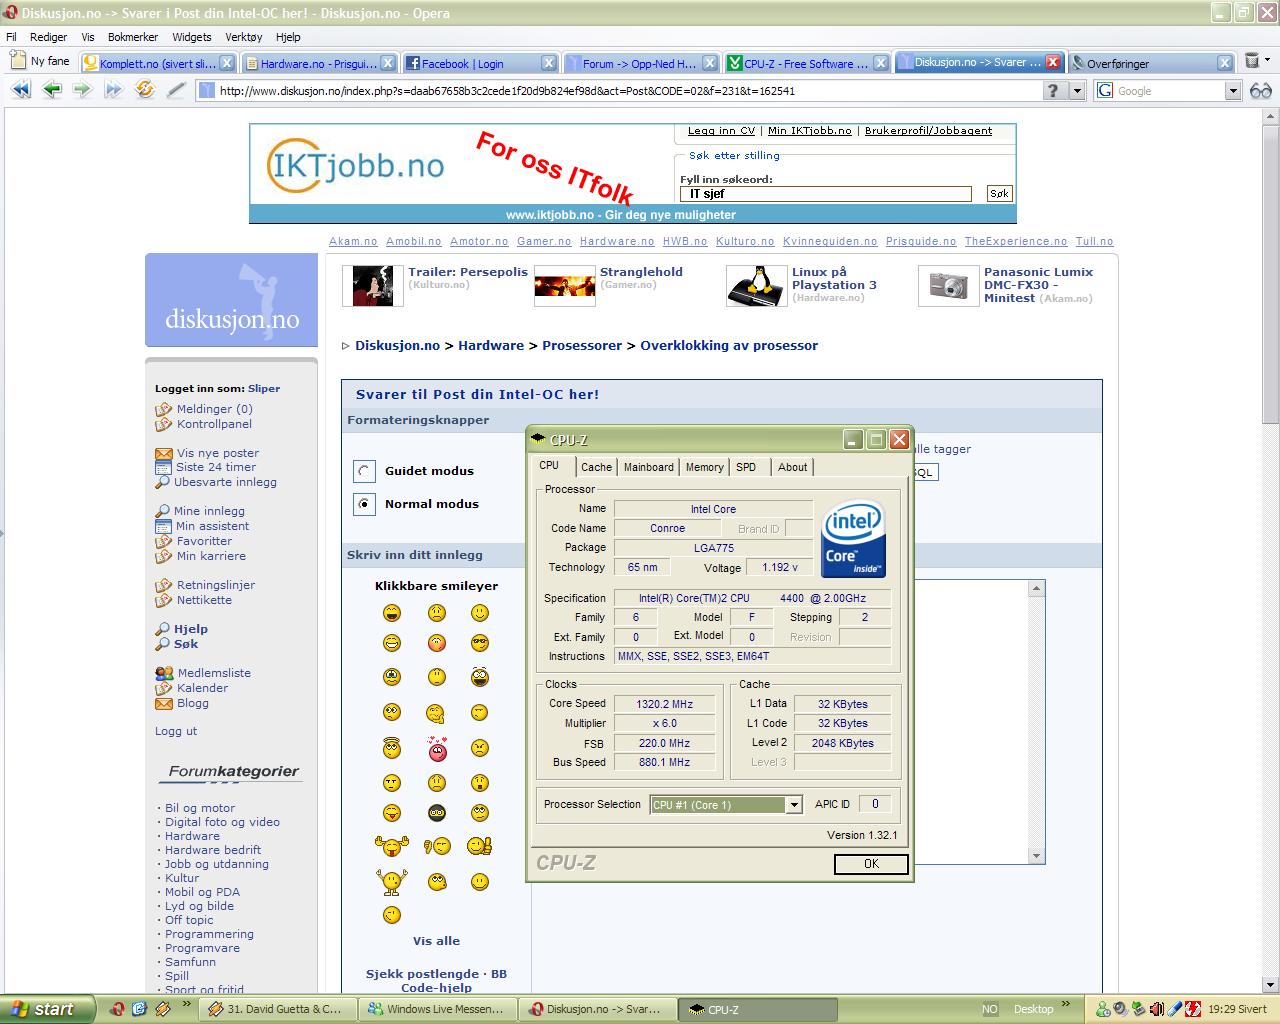The width and height of the screenshot is (1280, 1024).
Task: Click the Søk search link in sidebar
Action: (186, 644)
